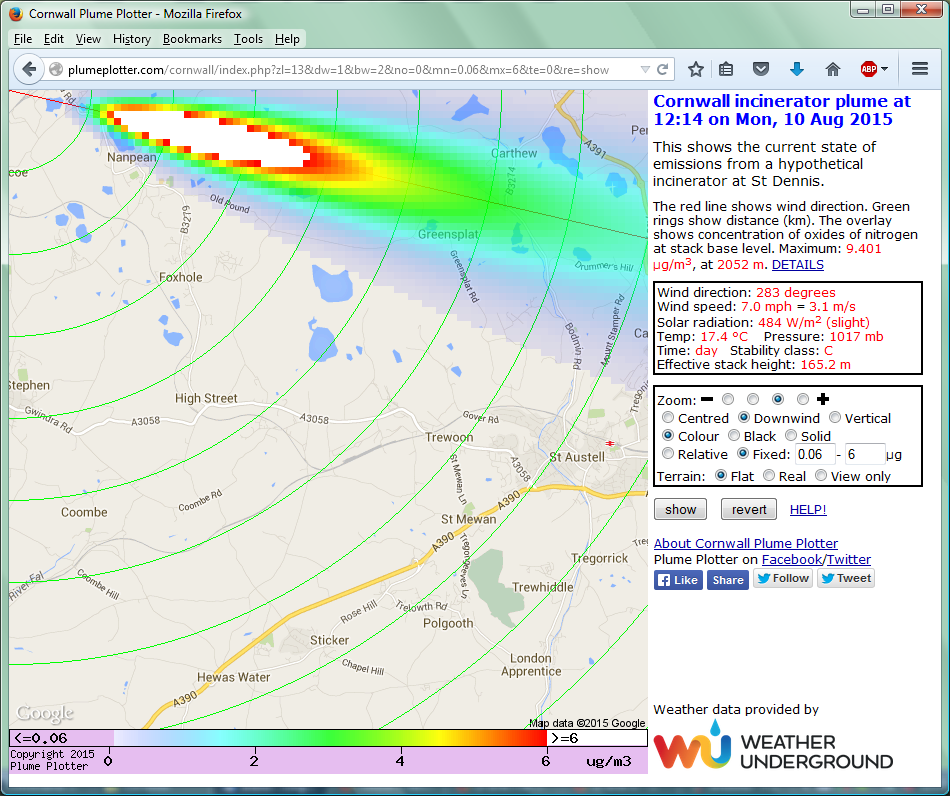Viewport: 950px width, 796px height.
Task: Reload the page with refresh icon
Action: click(662, 70)
